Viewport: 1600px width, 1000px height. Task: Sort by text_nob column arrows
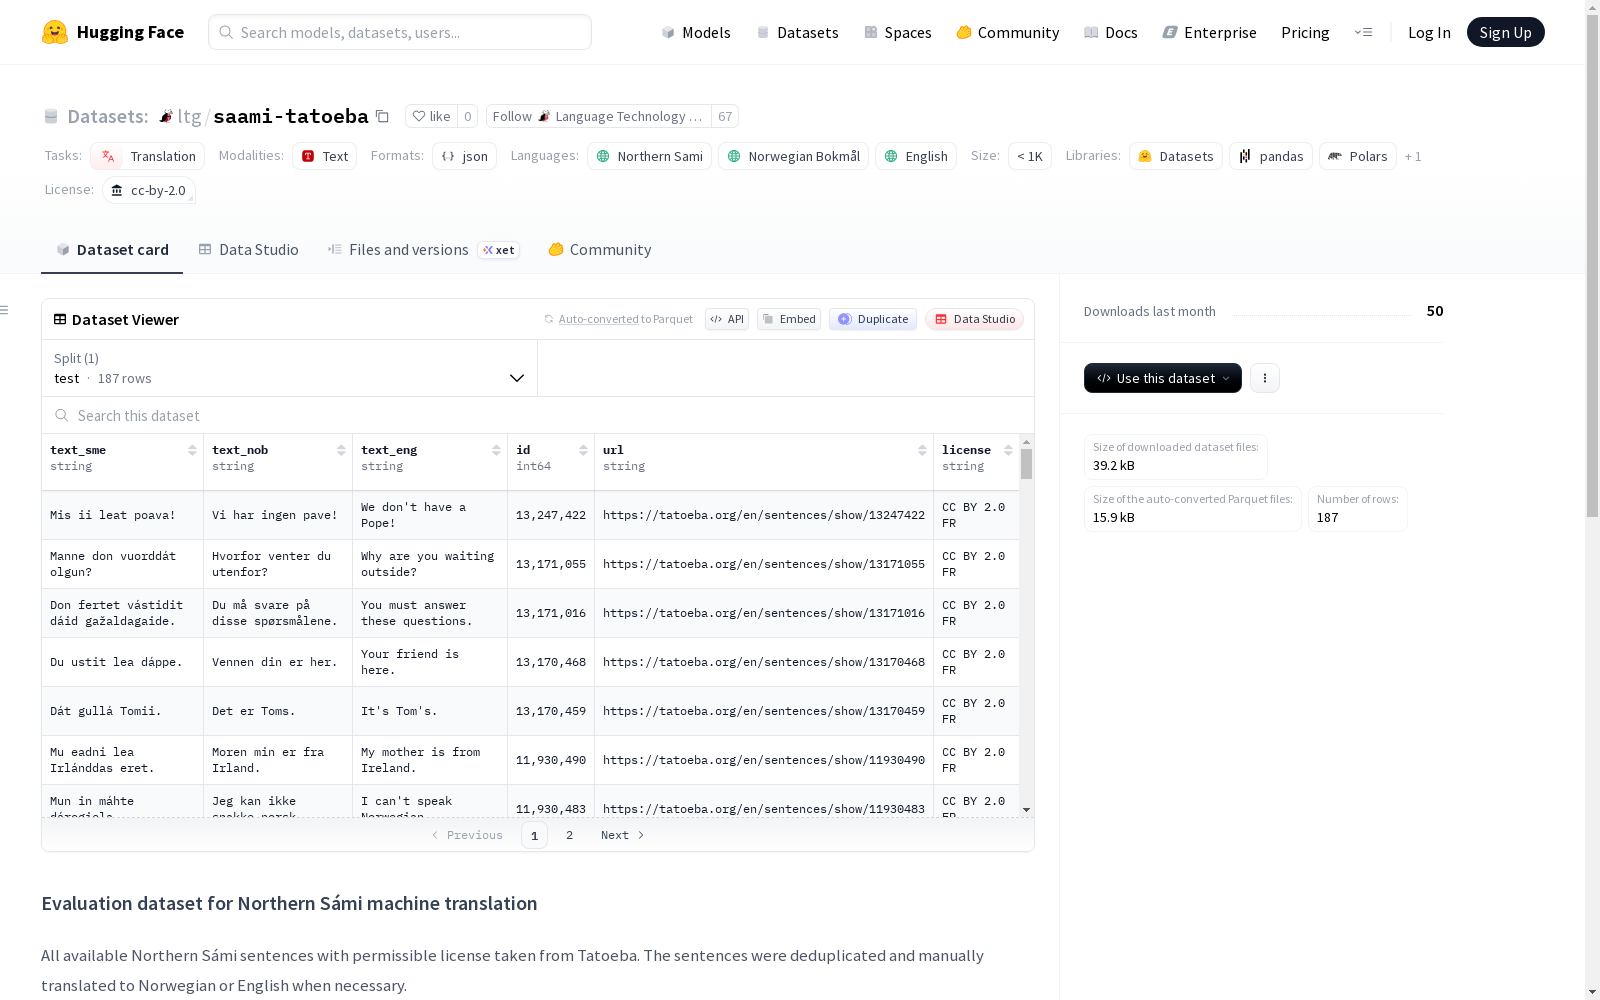341,450
